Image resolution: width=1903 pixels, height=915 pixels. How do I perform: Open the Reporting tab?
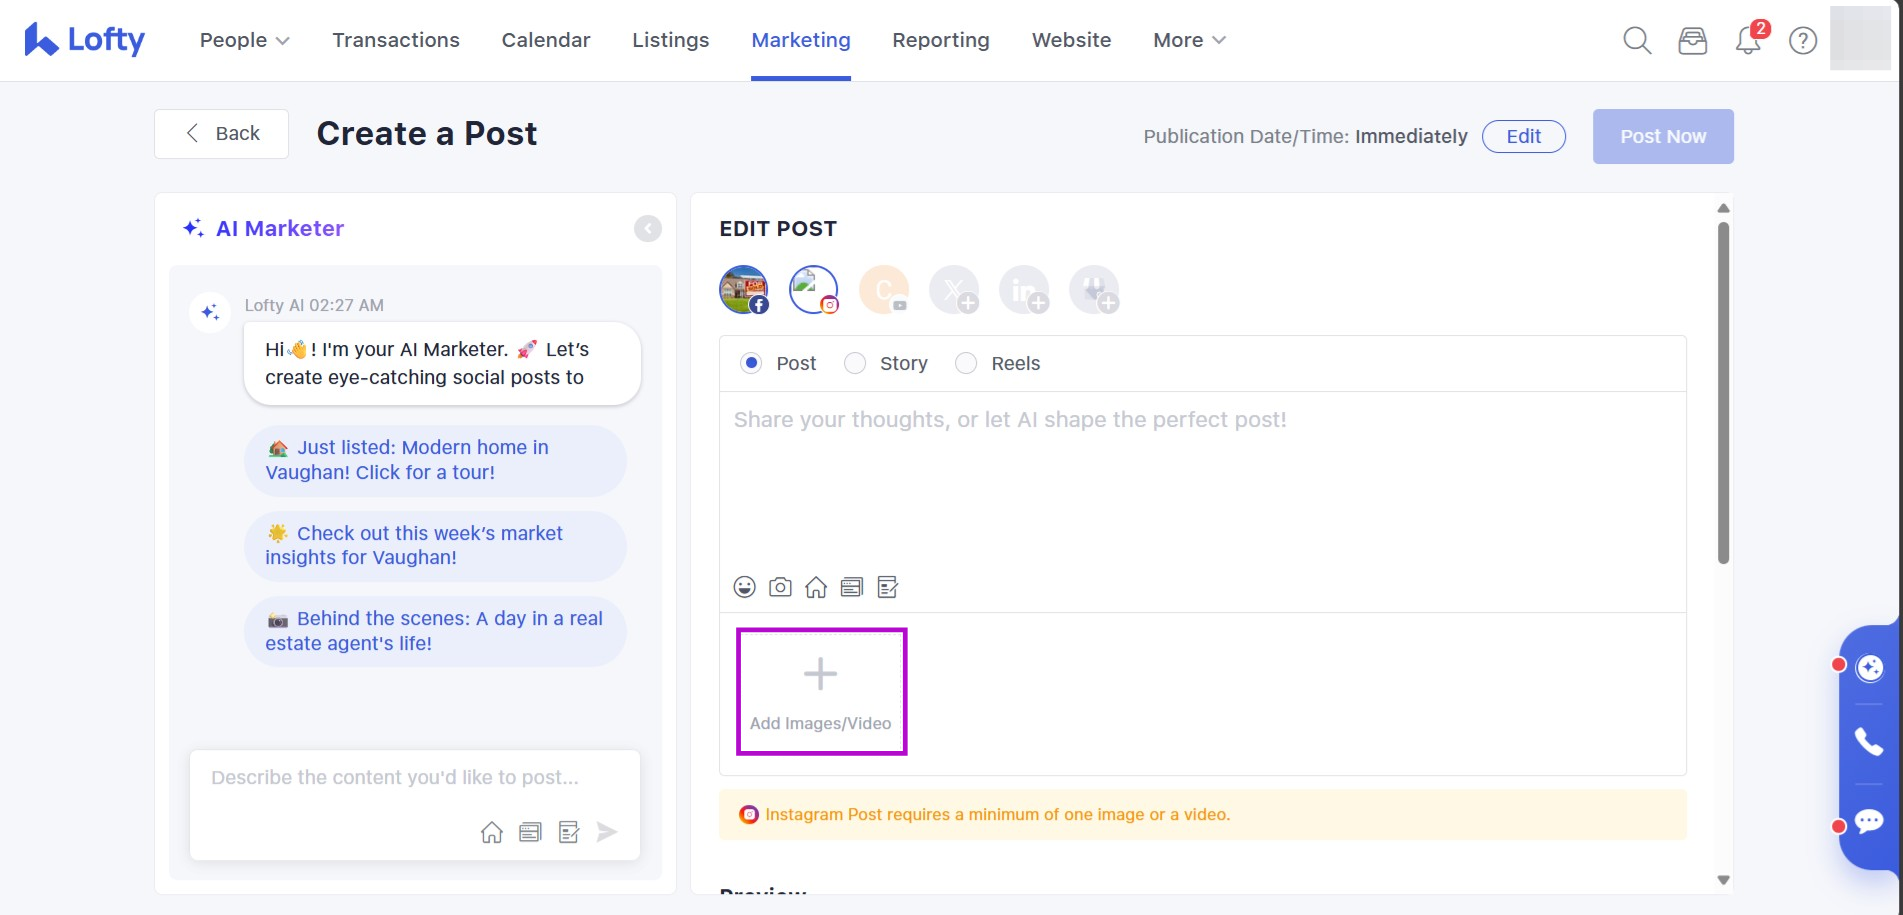point(940,40)
